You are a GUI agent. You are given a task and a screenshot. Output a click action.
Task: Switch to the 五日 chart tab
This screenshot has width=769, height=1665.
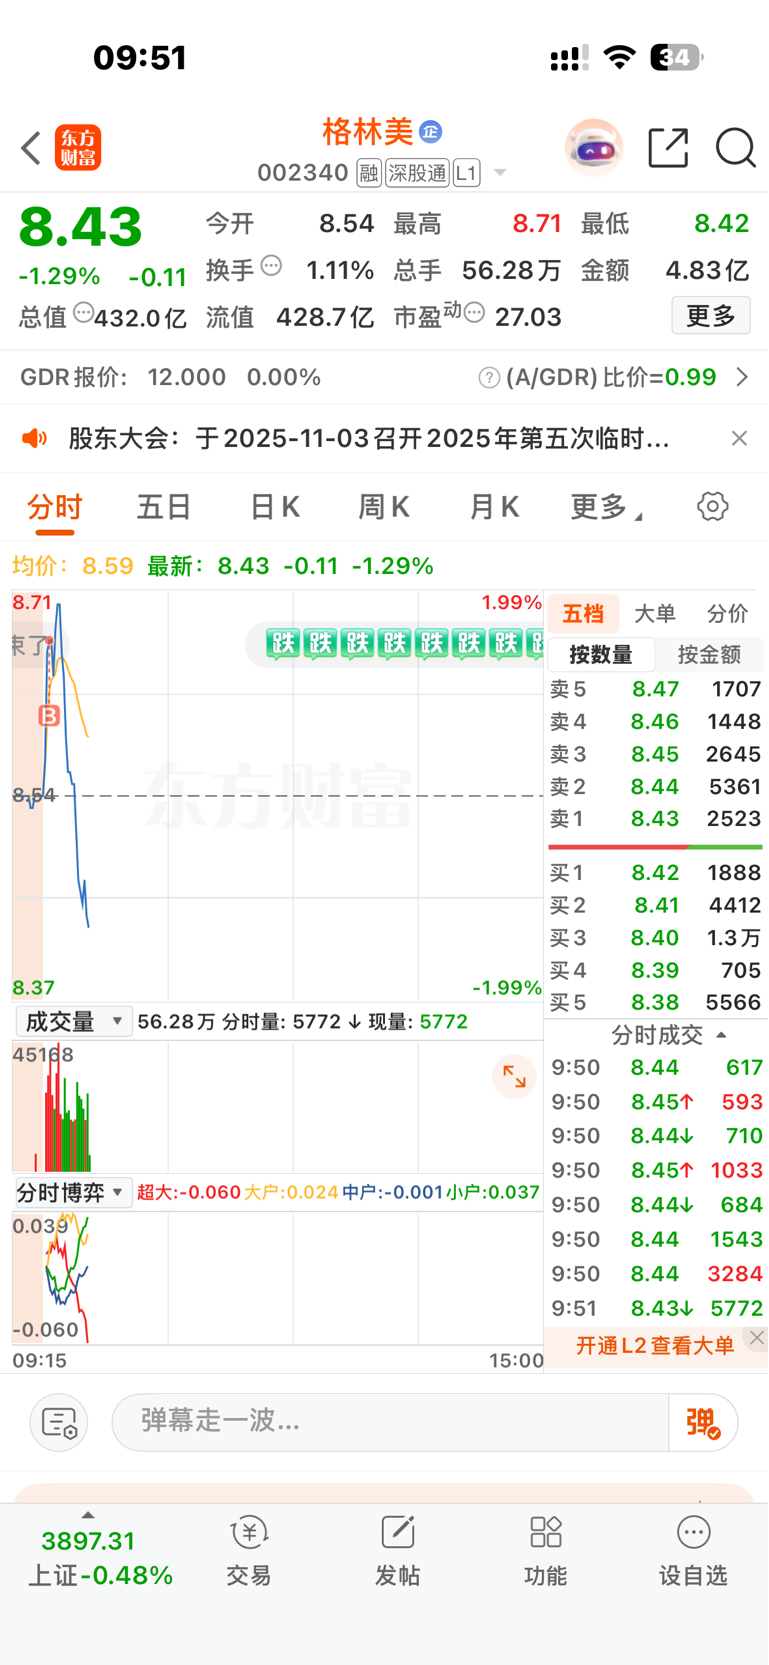coord(164,507)
